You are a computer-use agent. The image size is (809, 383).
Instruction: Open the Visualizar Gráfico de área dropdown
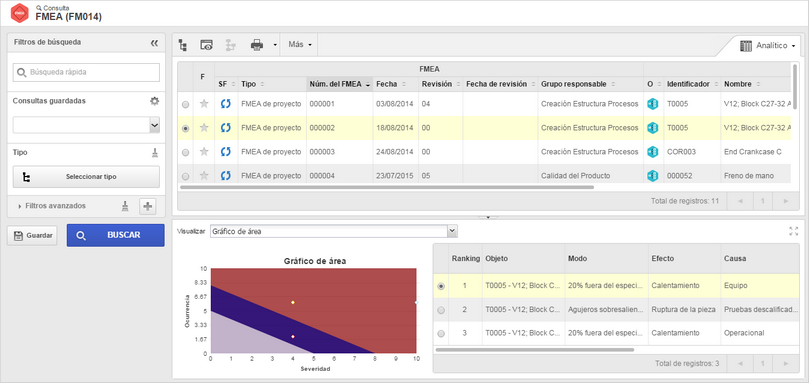coord(334,231)
